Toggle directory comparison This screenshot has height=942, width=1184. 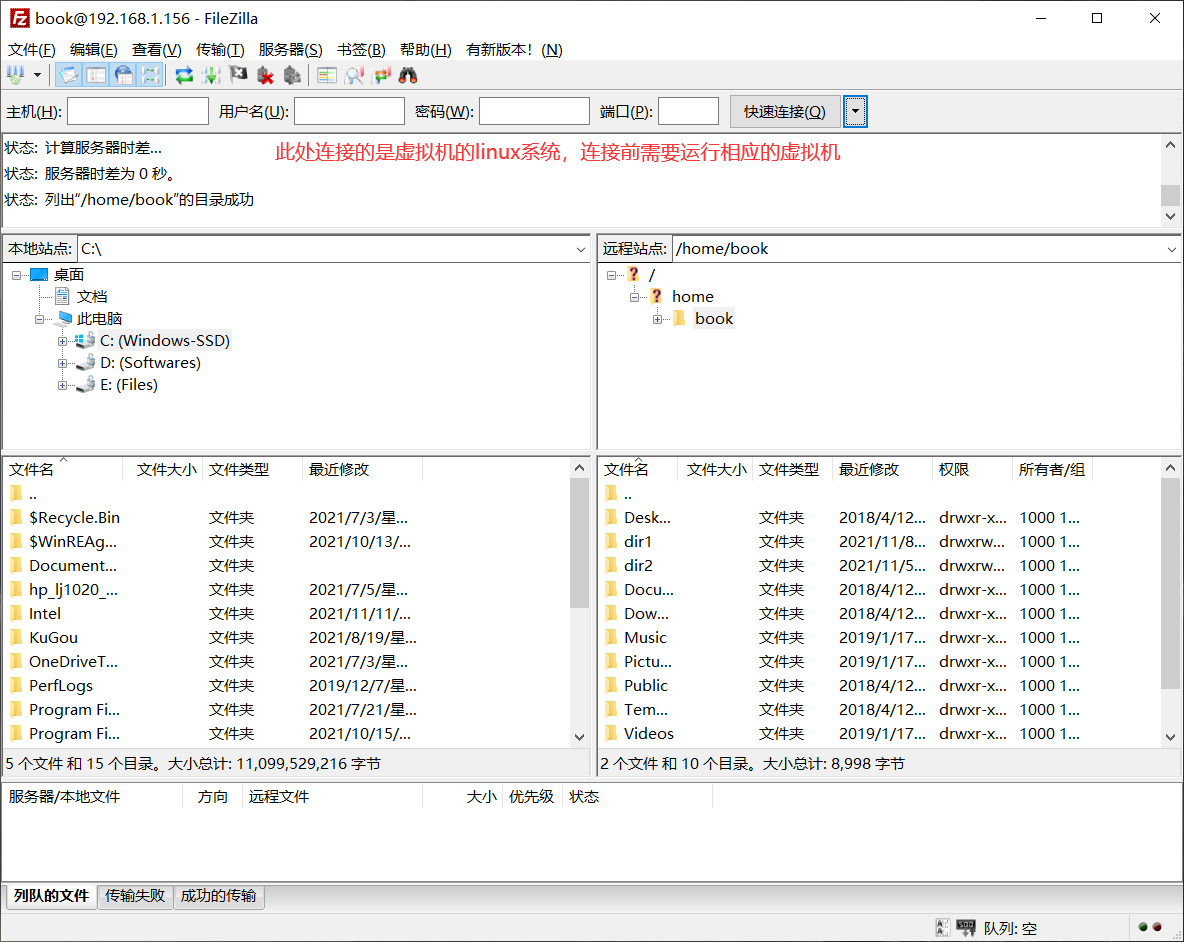click(354, 75)
